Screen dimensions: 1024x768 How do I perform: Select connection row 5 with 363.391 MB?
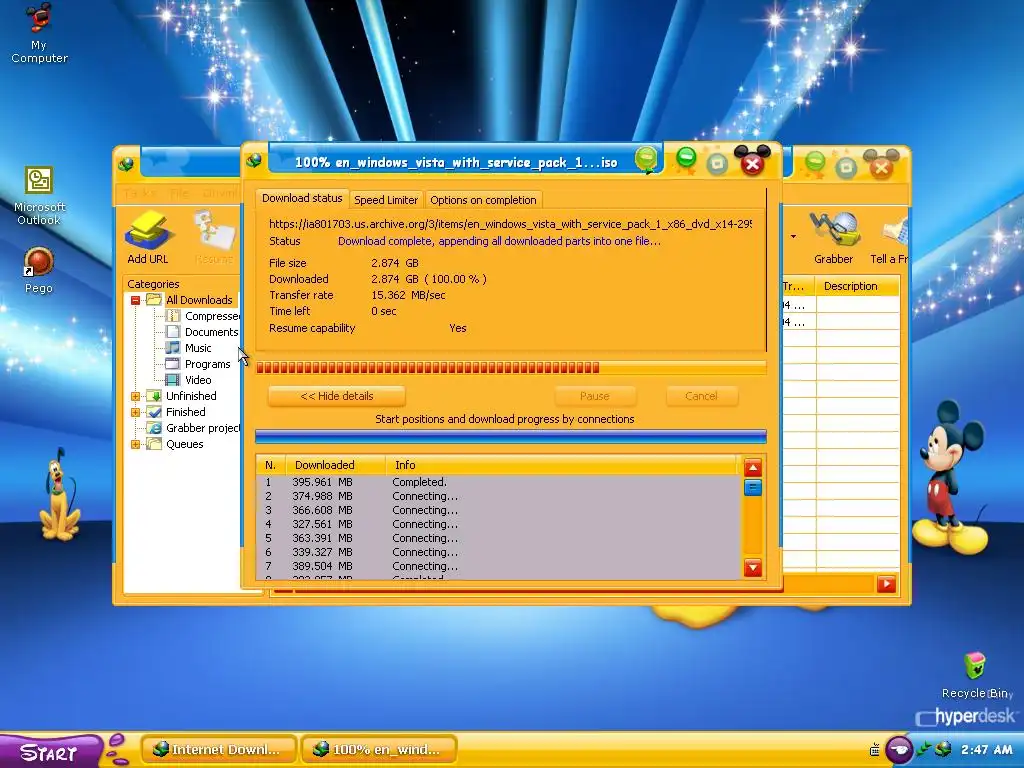pyautogui.click(x=499, y=538)
